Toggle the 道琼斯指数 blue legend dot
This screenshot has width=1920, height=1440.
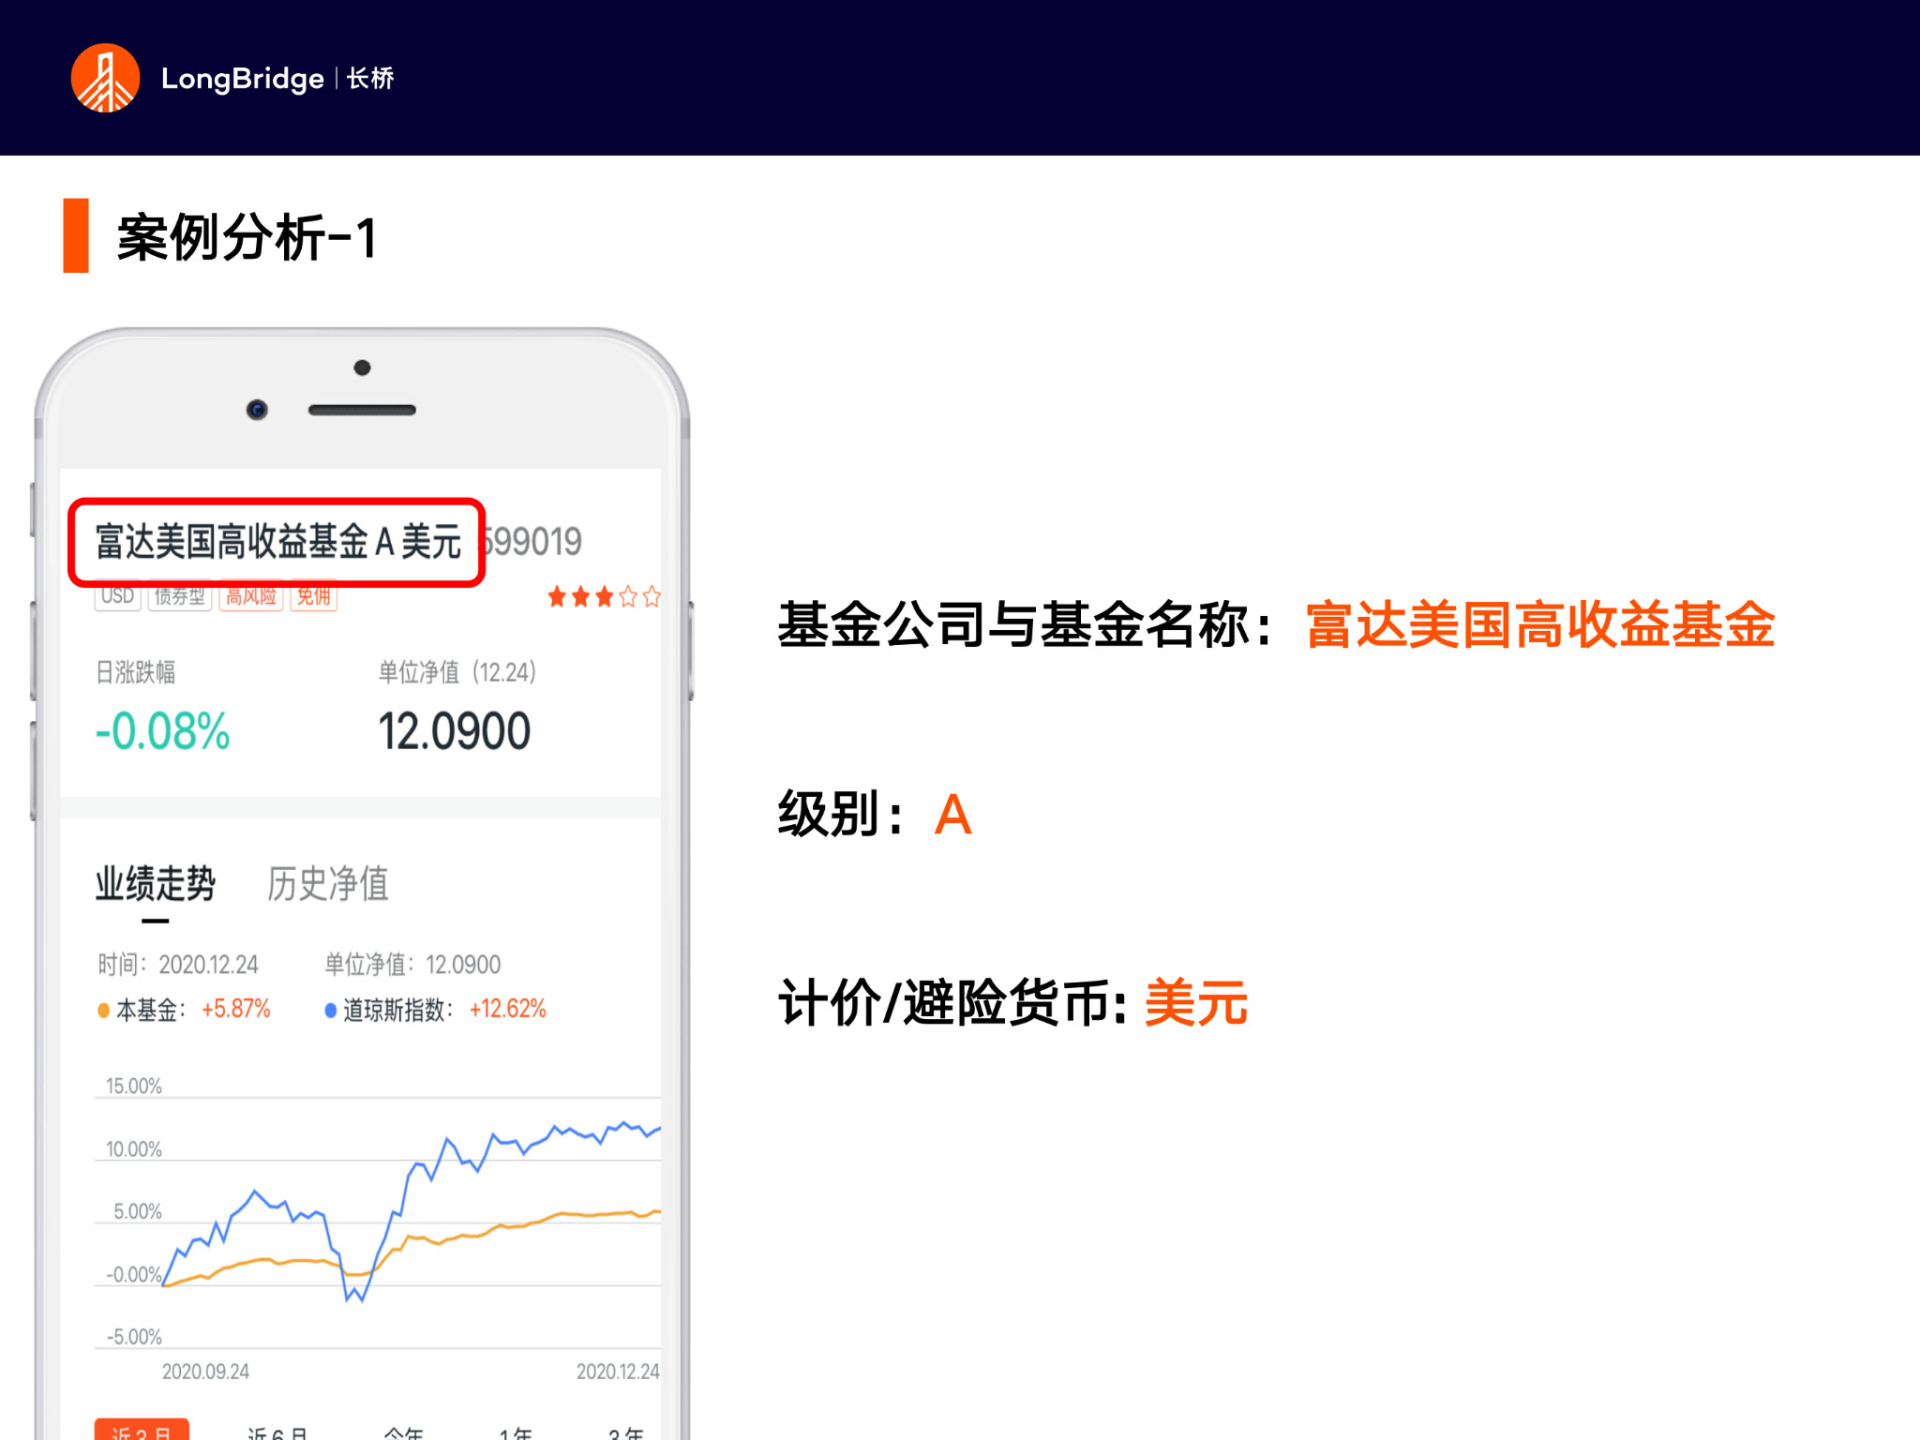pyautogui.click(x=333, y=1010)
